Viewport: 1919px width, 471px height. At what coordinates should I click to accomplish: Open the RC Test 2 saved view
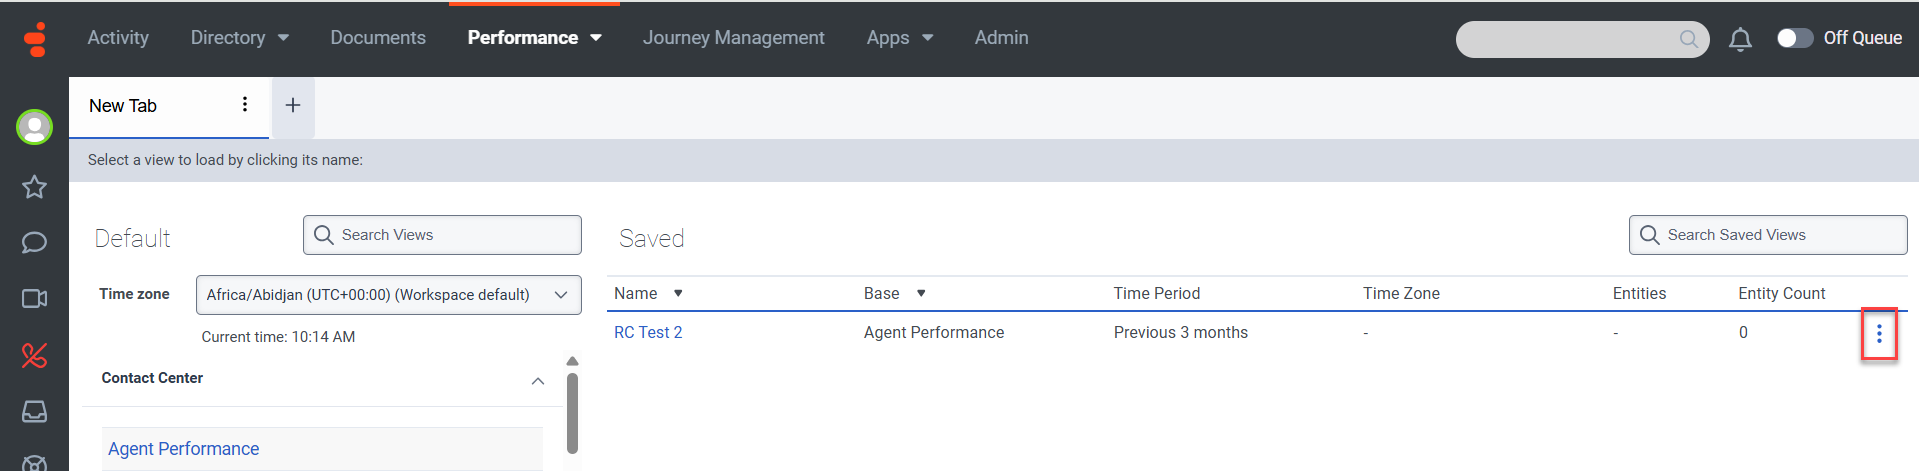click(648, 332)
